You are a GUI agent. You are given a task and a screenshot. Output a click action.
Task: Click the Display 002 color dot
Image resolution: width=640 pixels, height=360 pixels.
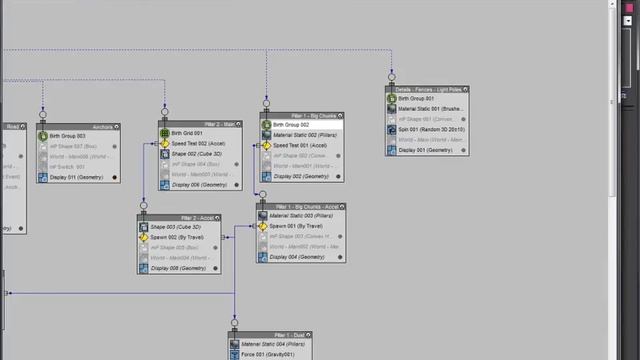click(x=338, y=177)
